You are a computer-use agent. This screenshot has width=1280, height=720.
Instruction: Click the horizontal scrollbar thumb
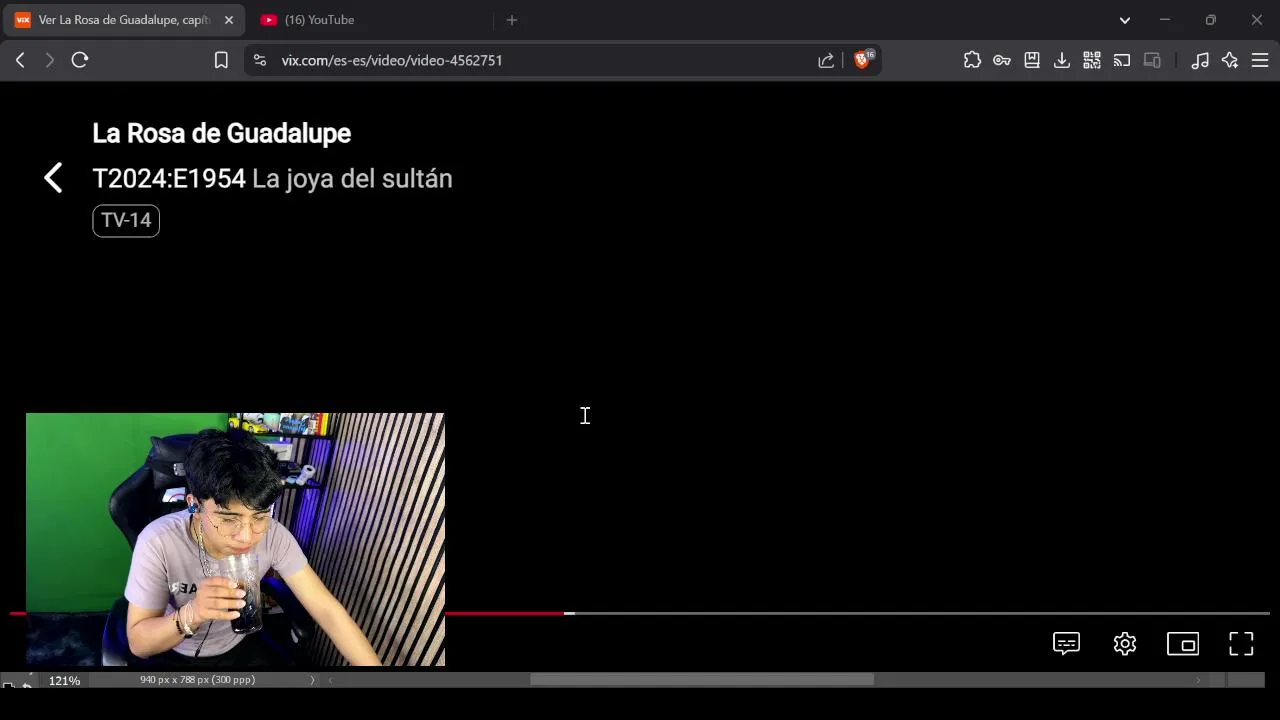pos(702,680)
